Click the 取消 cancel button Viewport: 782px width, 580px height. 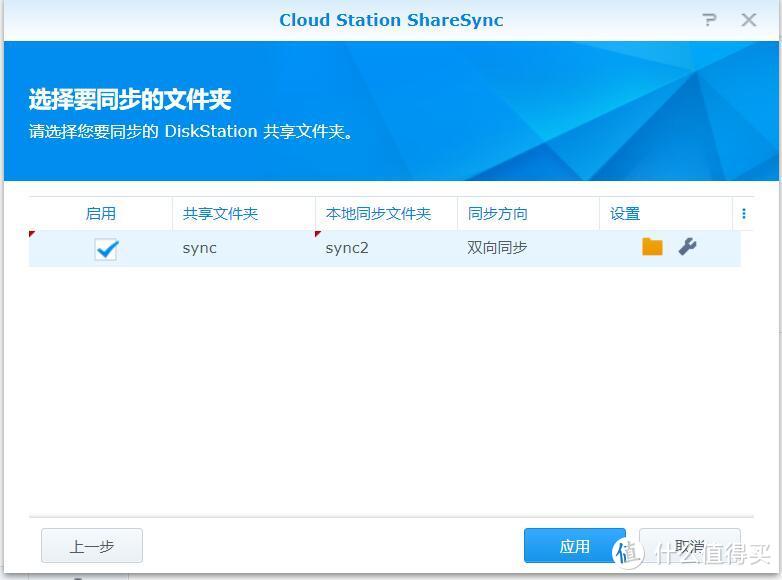coord(690,546)
